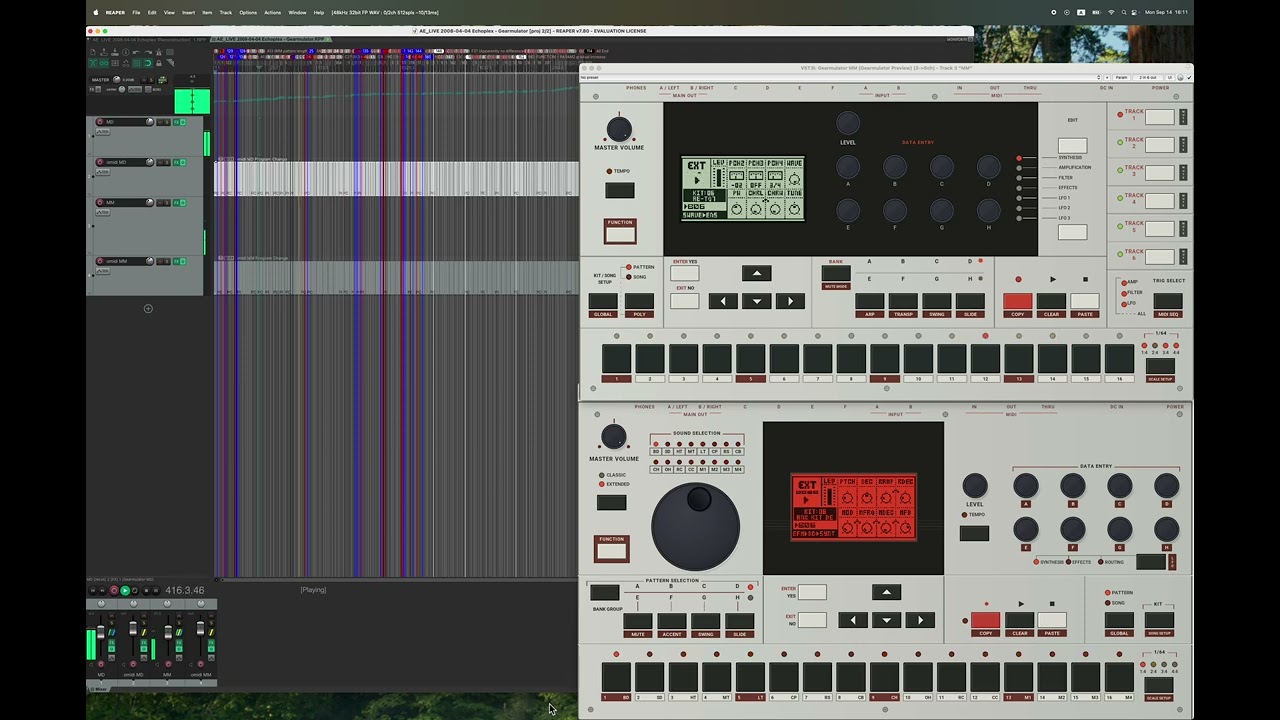Adjust the LEVEL knob on MD drum machine

(975, 486)
